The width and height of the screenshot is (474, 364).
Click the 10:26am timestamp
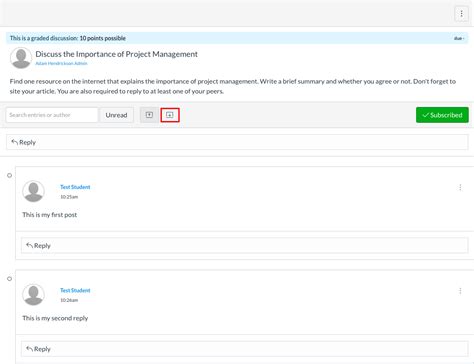69,300
